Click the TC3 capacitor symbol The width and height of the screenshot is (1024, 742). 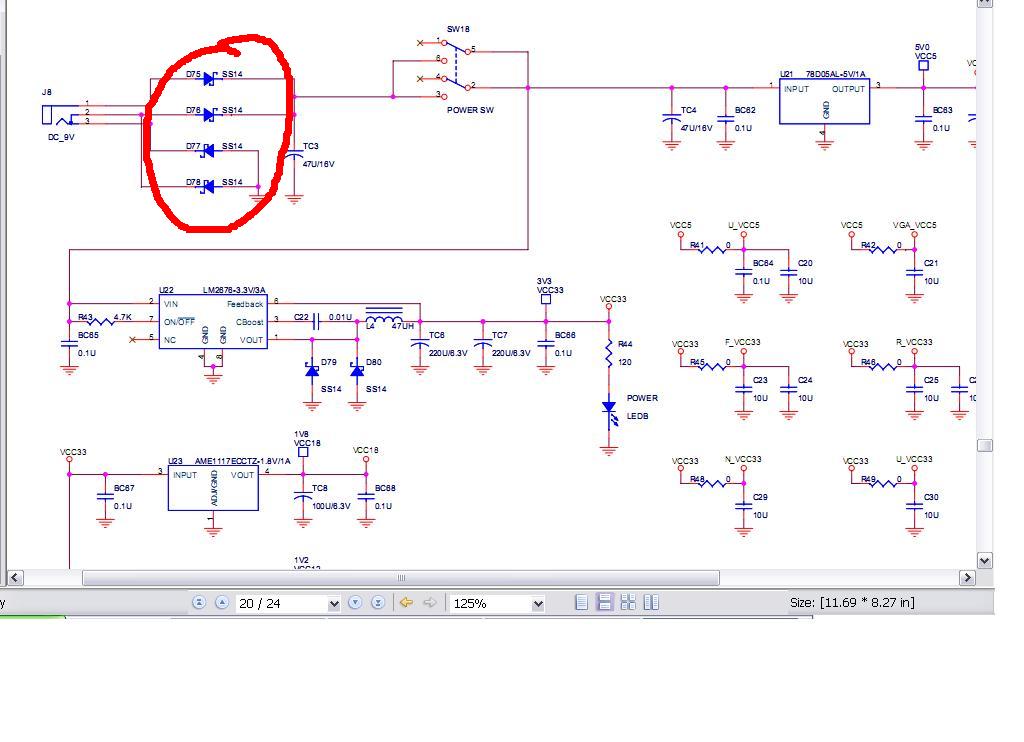[x=295, y=155]
